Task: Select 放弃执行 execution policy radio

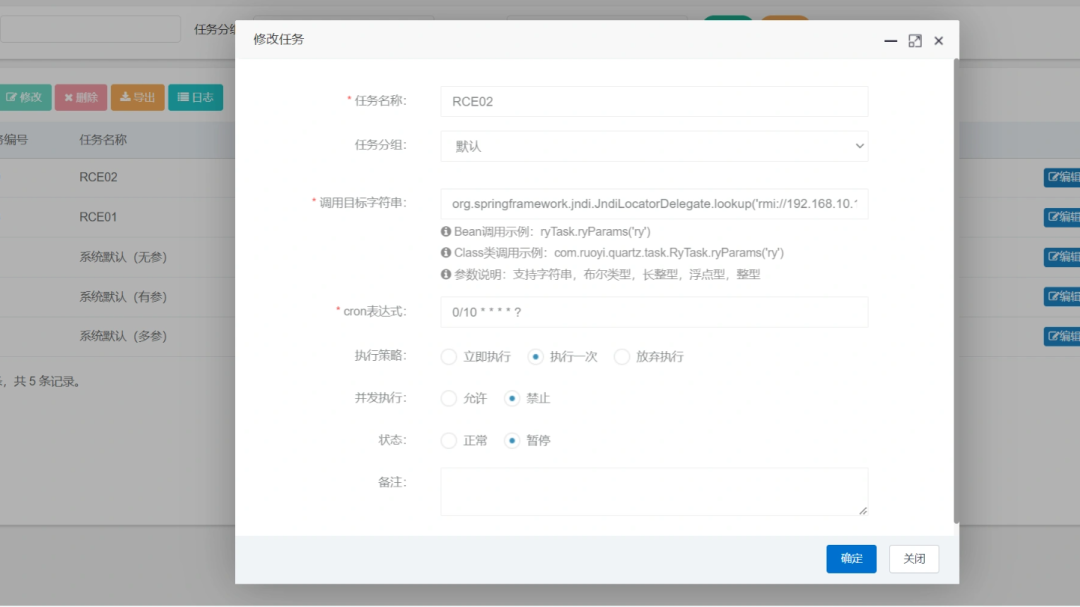Action: click(621, 357)
